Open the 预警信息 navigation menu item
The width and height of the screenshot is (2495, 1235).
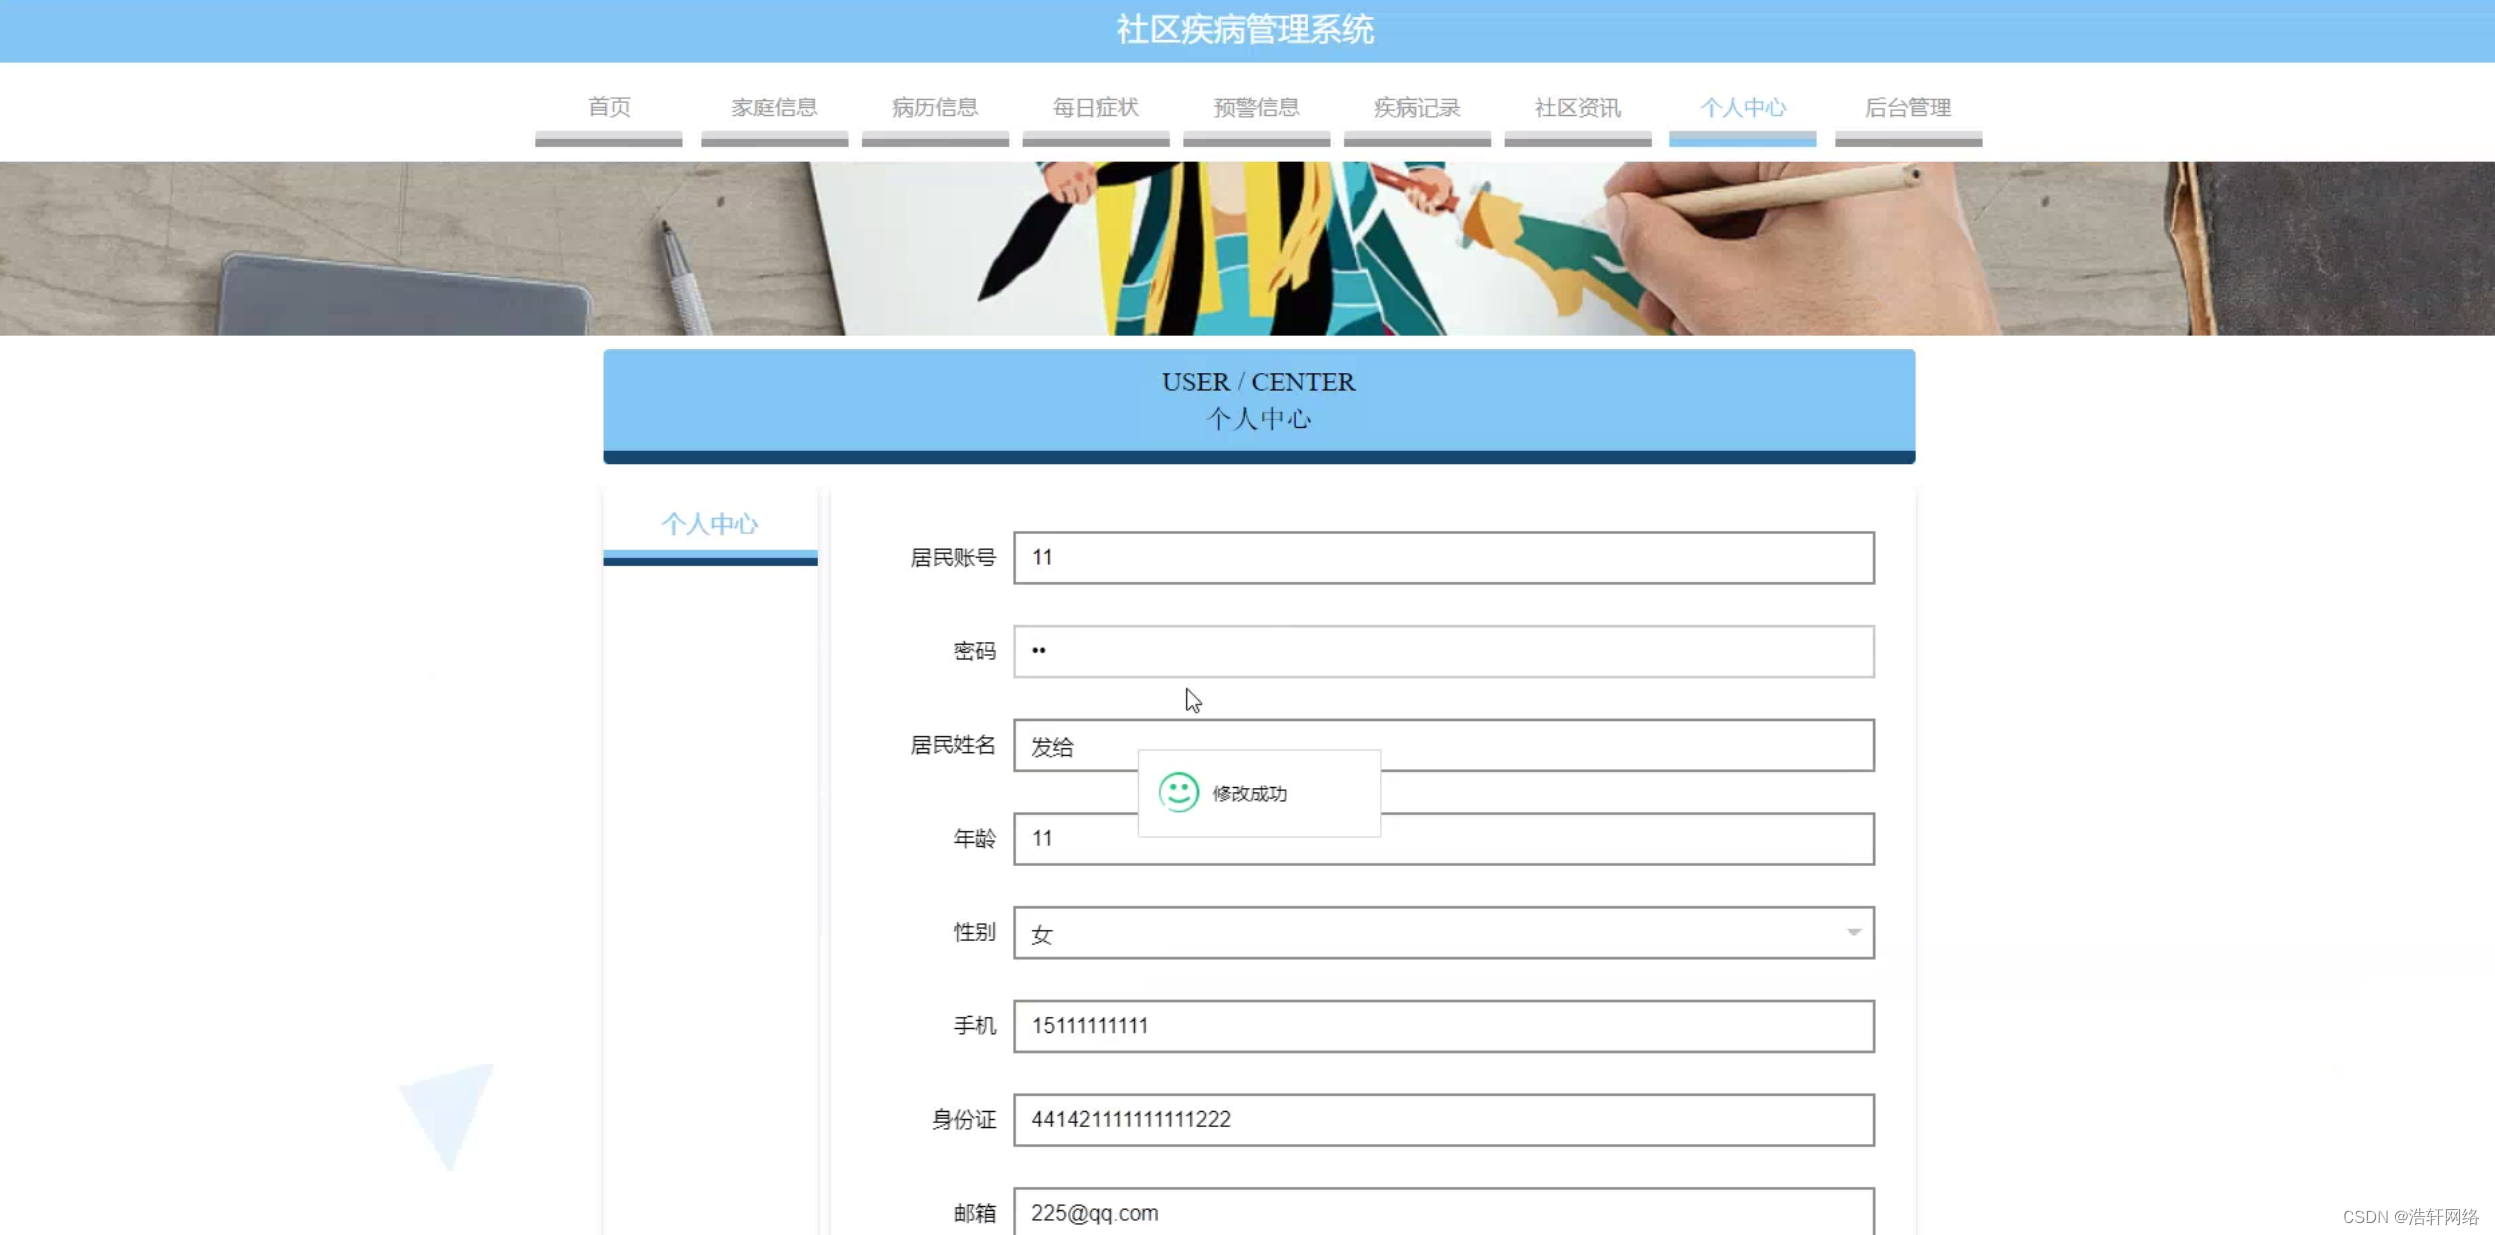pyautogui.click(x=1255, y=107)
